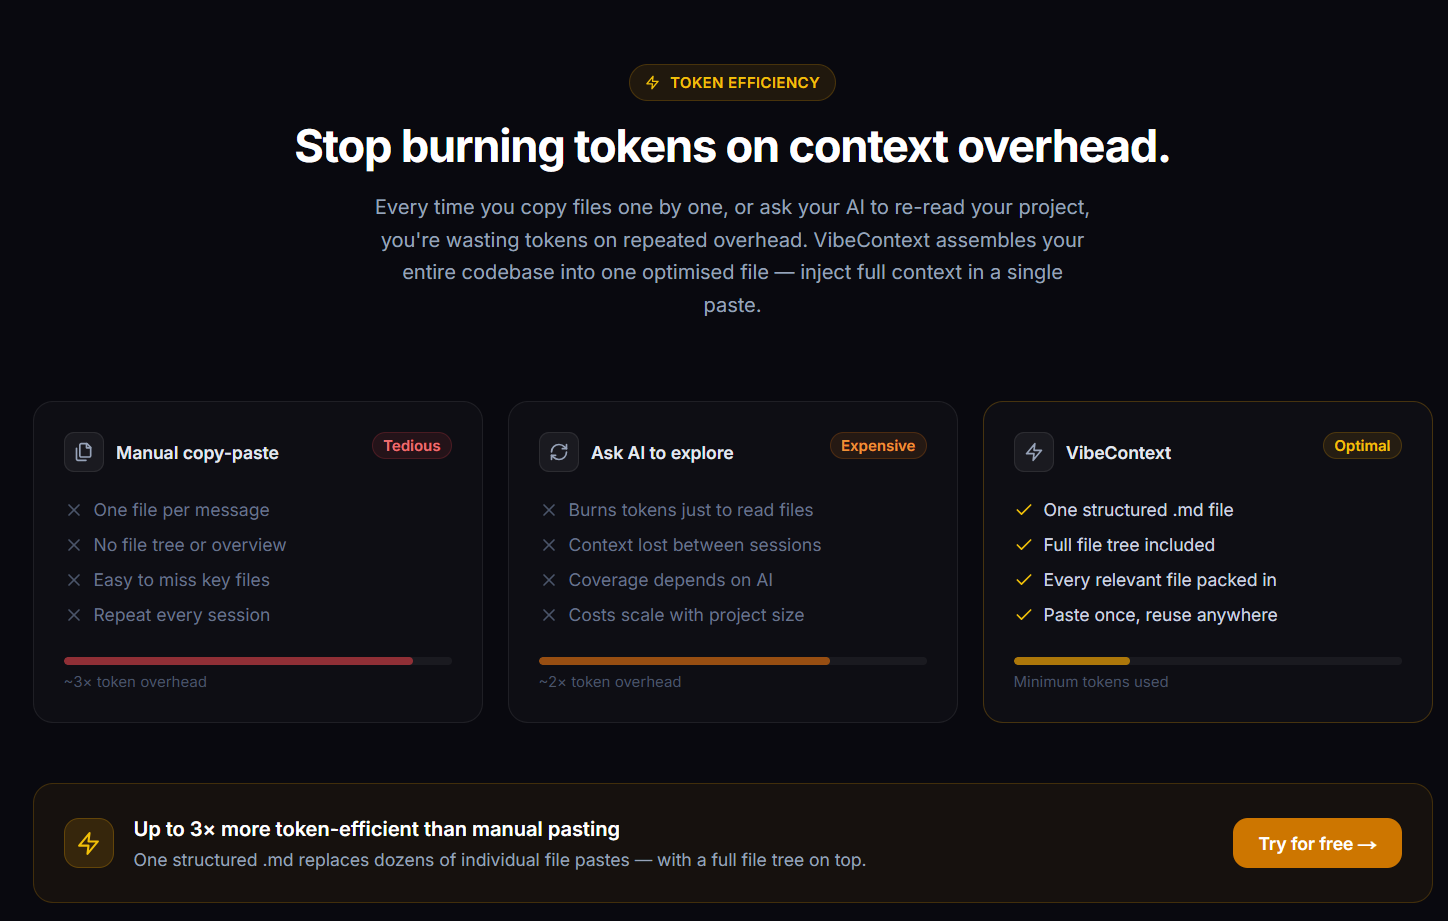Click the X icon beside Burns tokens just to read files
1448x921 pixels.
[549, 510]
